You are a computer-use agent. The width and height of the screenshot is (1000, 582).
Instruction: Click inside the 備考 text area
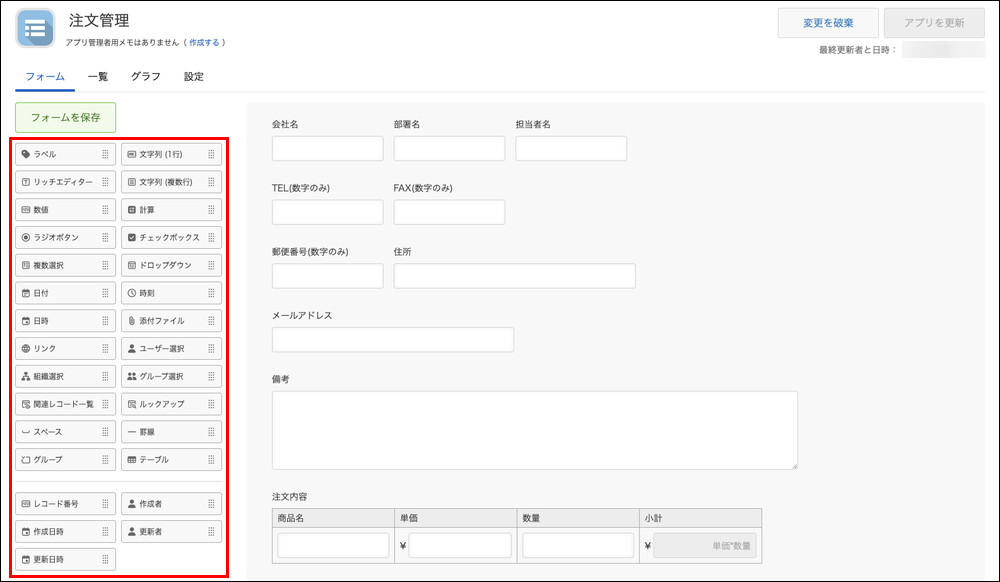[535, 430]
